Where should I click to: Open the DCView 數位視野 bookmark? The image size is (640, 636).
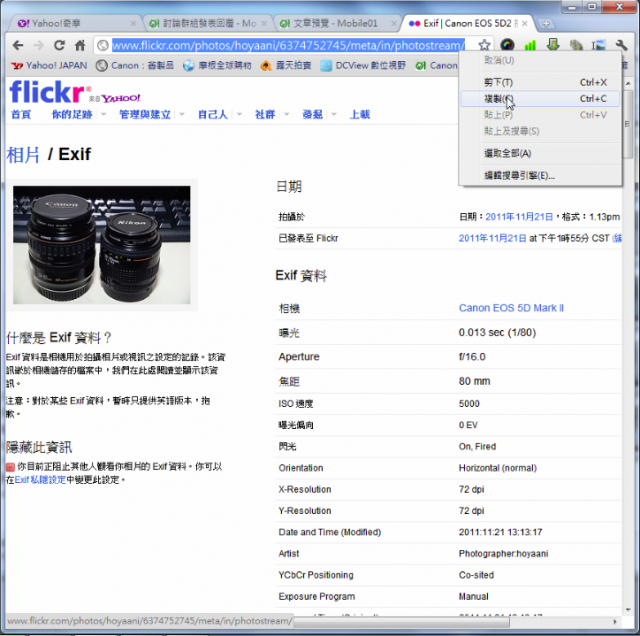(x=363, y=65)
